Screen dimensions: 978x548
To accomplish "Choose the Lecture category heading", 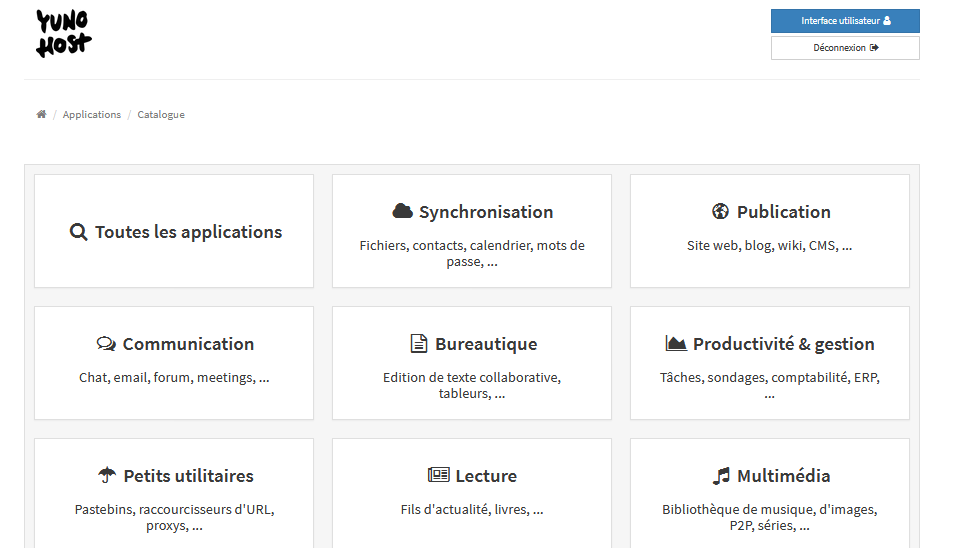I will (x=486, y=476).
